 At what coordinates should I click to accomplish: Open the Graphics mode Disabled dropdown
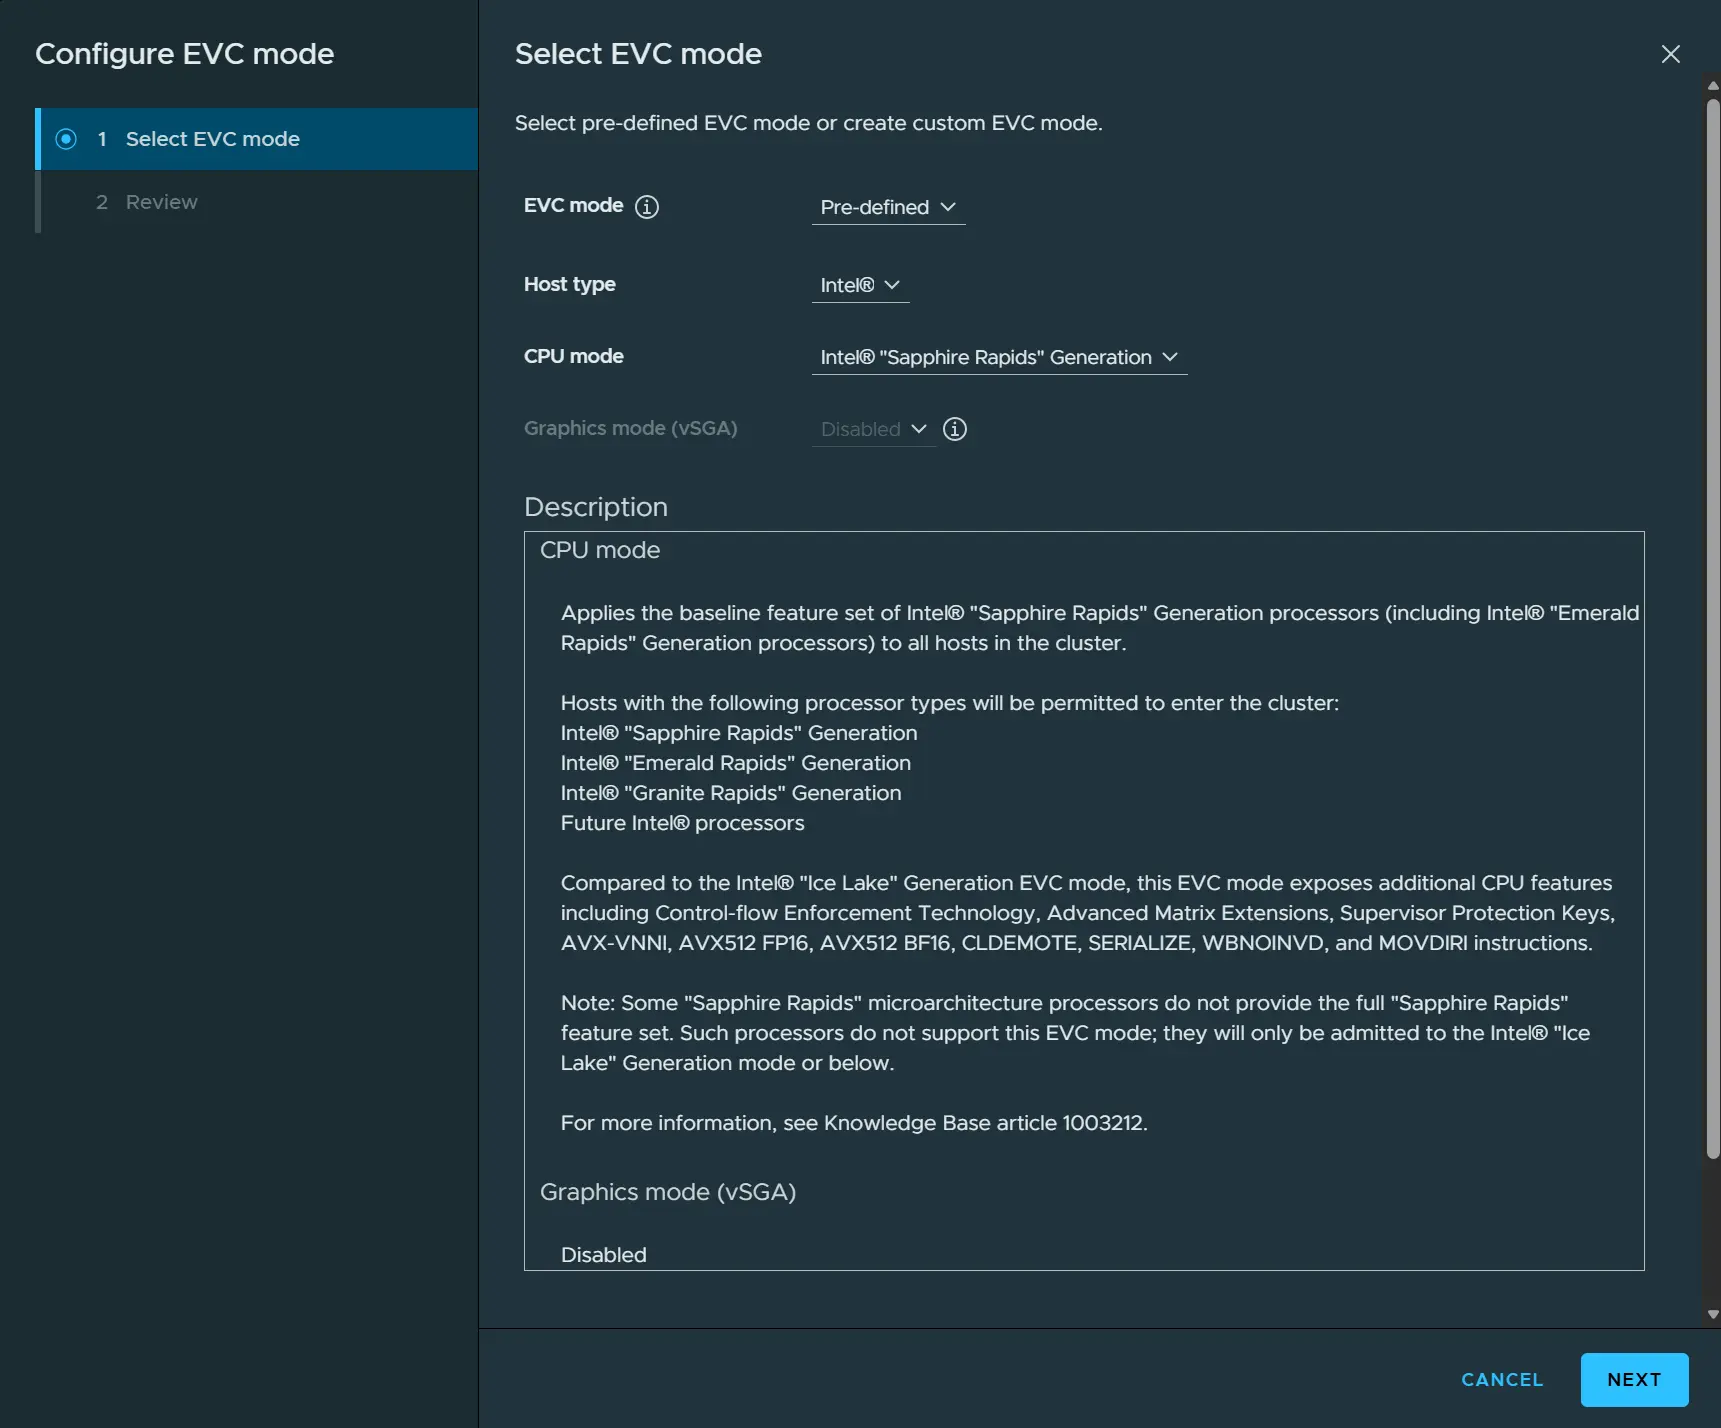pos(873,429)
